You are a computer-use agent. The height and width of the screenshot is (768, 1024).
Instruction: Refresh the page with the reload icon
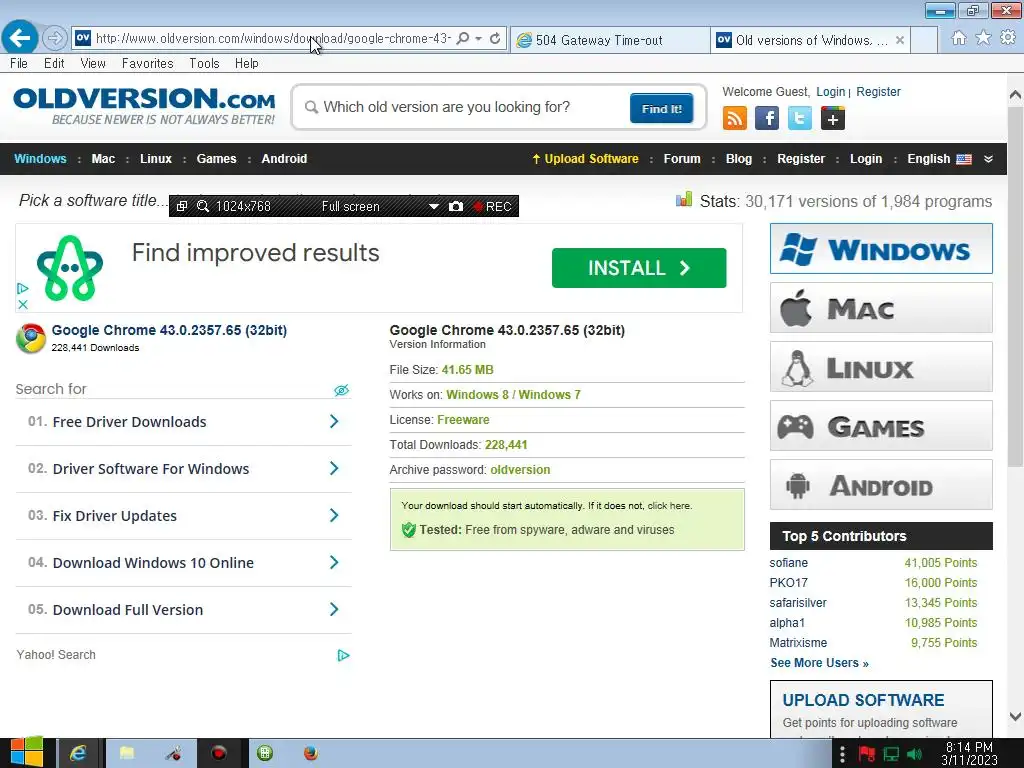pos(496,39)
